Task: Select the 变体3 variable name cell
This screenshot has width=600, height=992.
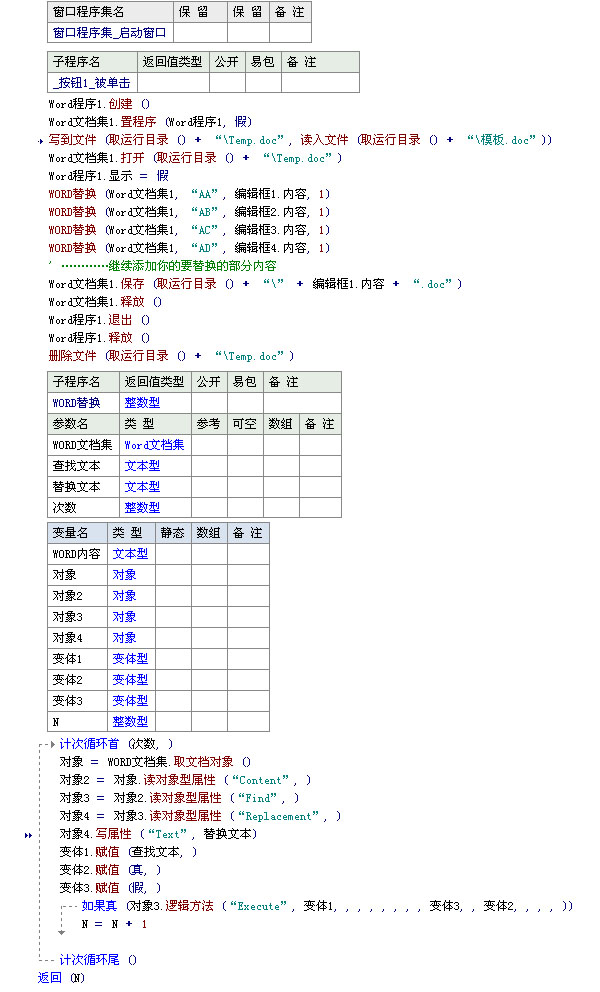Action: (x=77, y=700)
